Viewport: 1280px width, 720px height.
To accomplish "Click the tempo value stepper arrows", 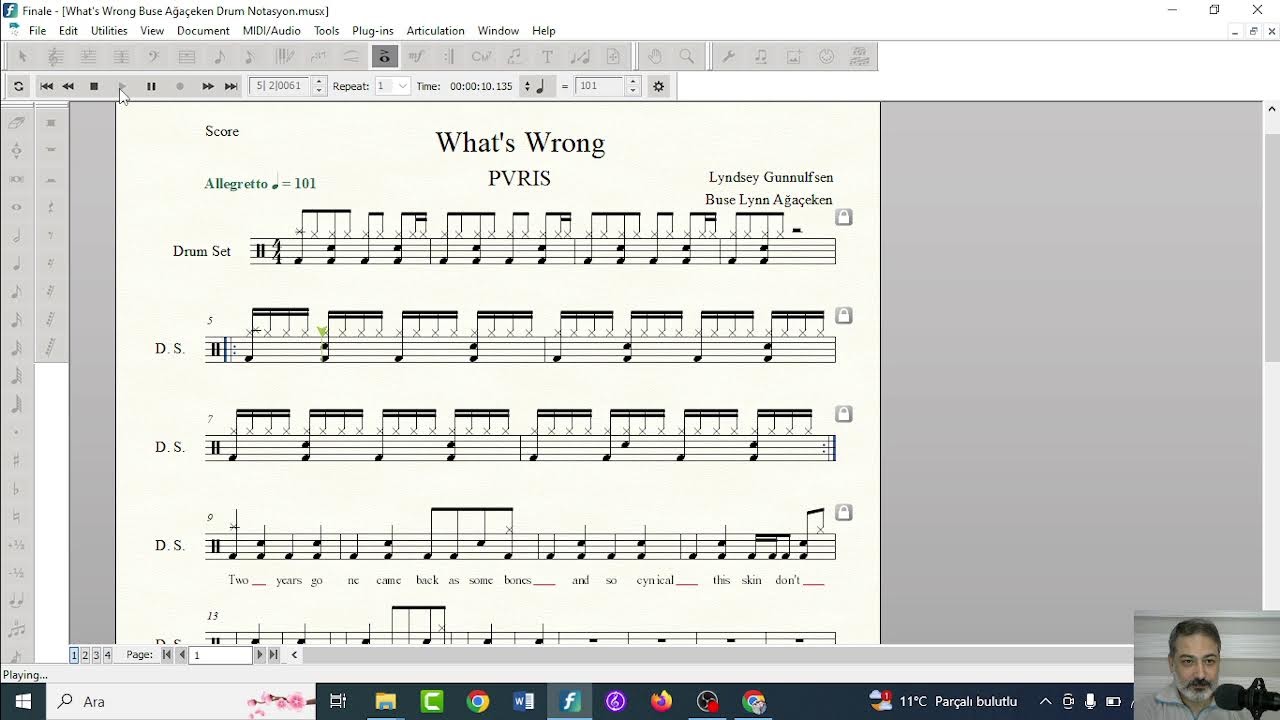I will pos(632,86).
